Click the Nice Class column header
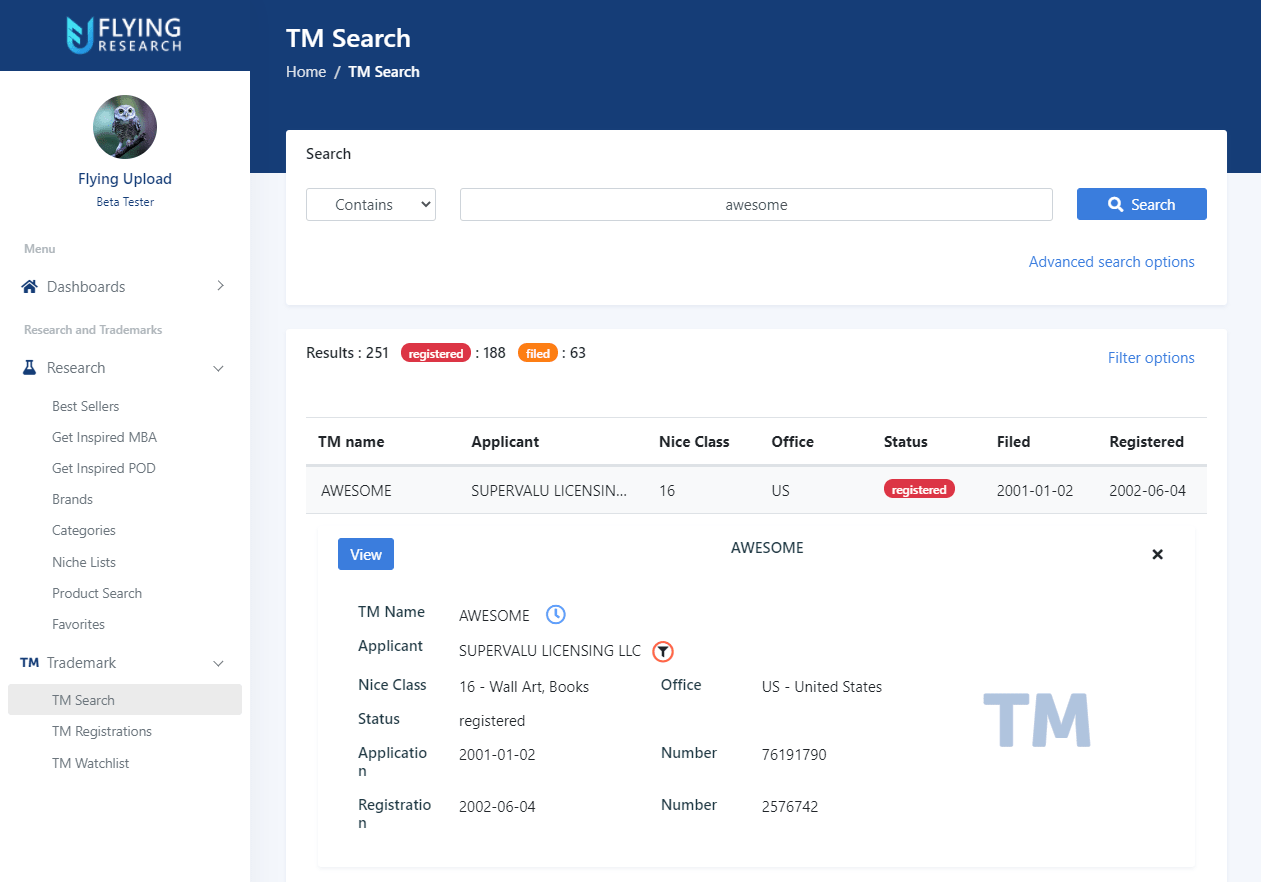This screenshot has height=882, width=1261. (x=694, y=442)
